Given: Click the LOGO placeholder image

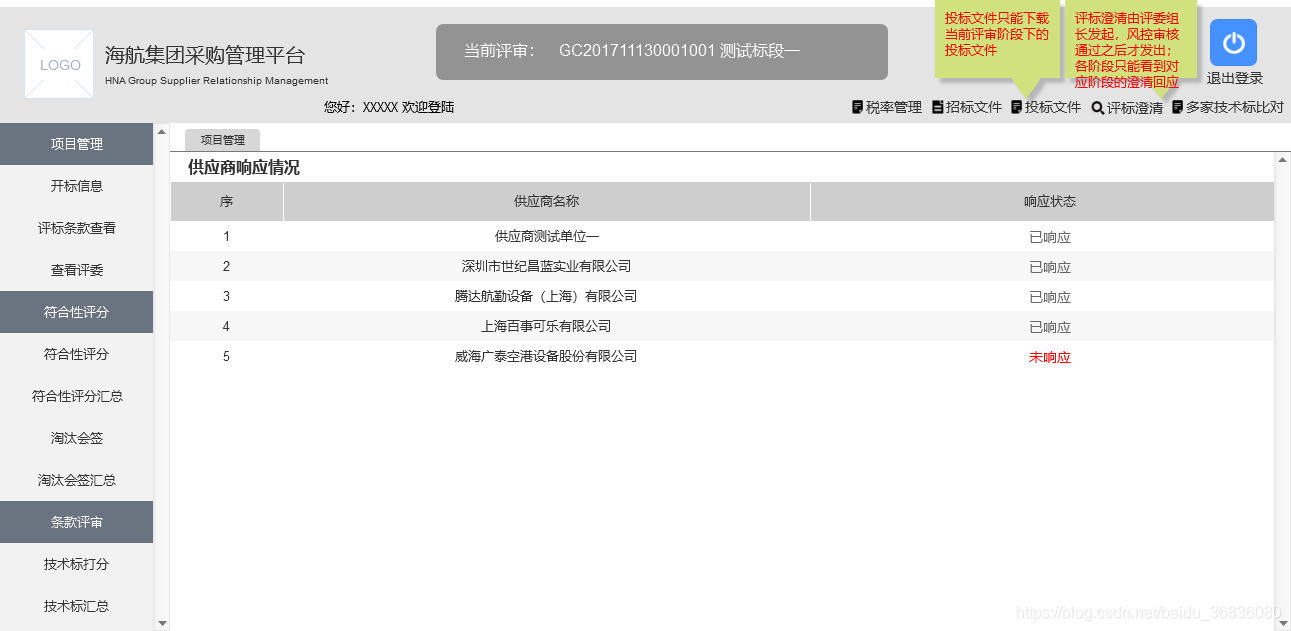Looking at the screenshot, I should (x=60, y=64).
